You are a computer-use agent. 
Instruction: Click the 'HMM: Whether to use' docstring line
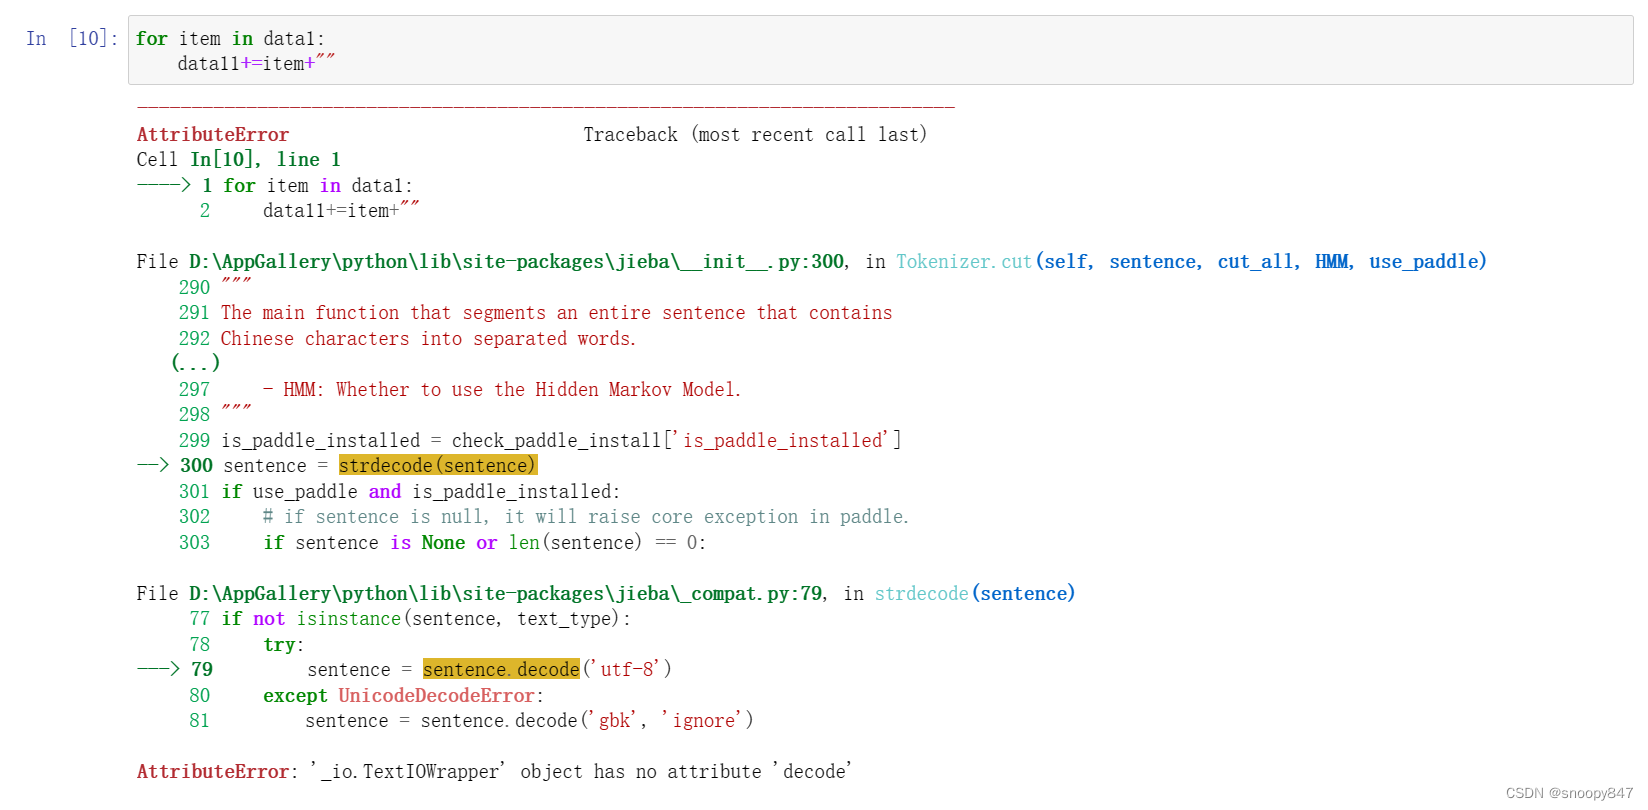click(502, 389)
